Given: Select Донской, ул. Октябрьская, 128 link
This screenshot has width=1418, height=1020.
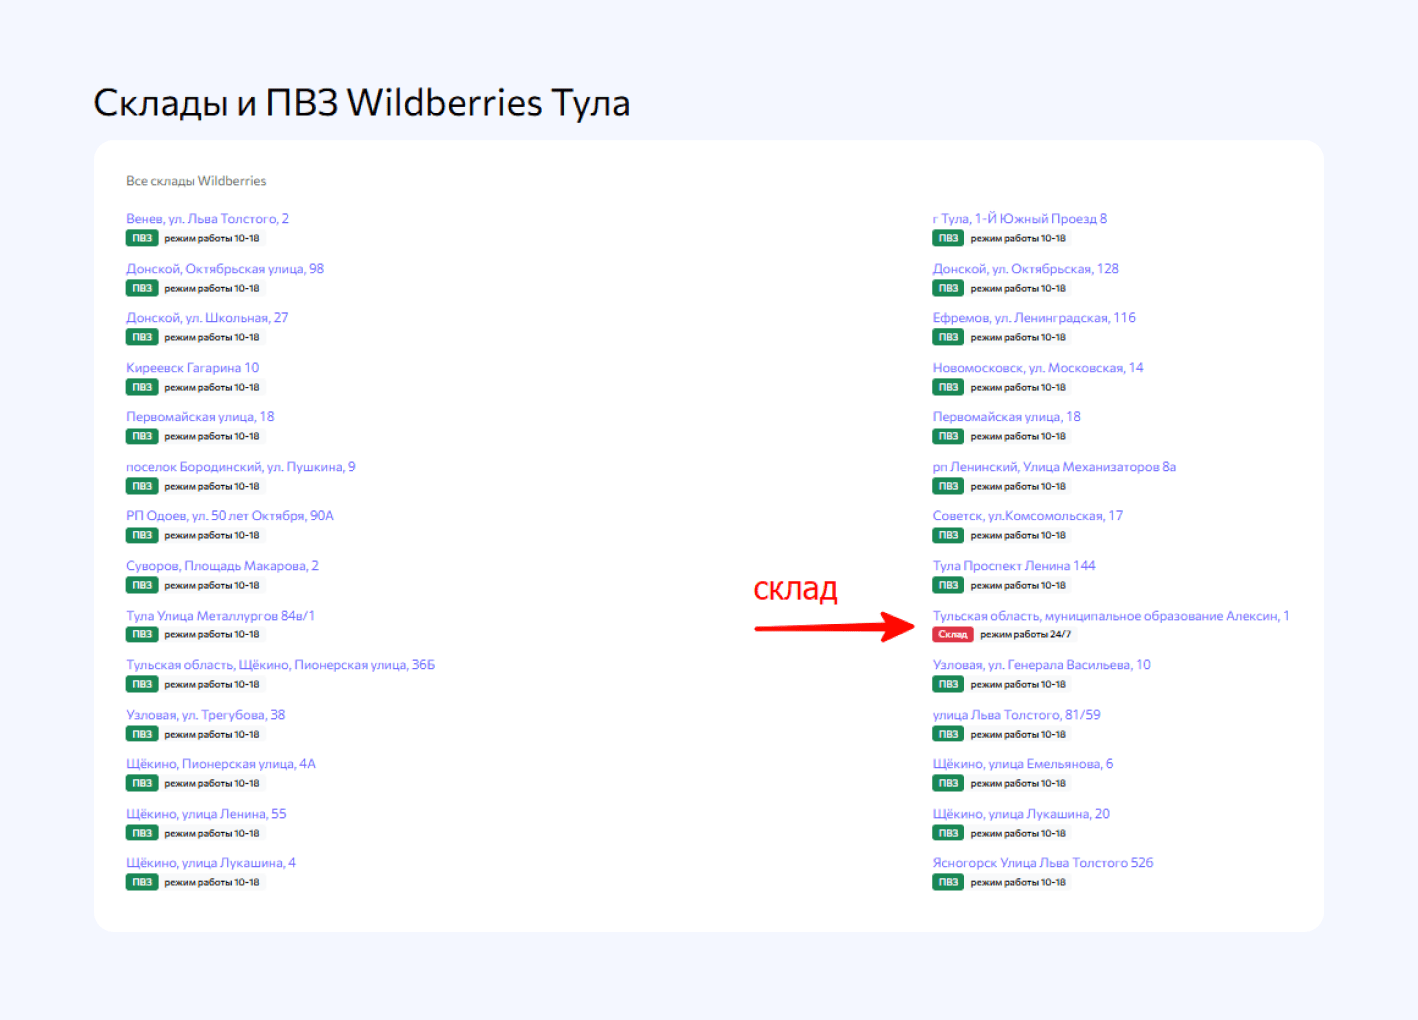Looking at the screenshot, I should click(1026, 269).
